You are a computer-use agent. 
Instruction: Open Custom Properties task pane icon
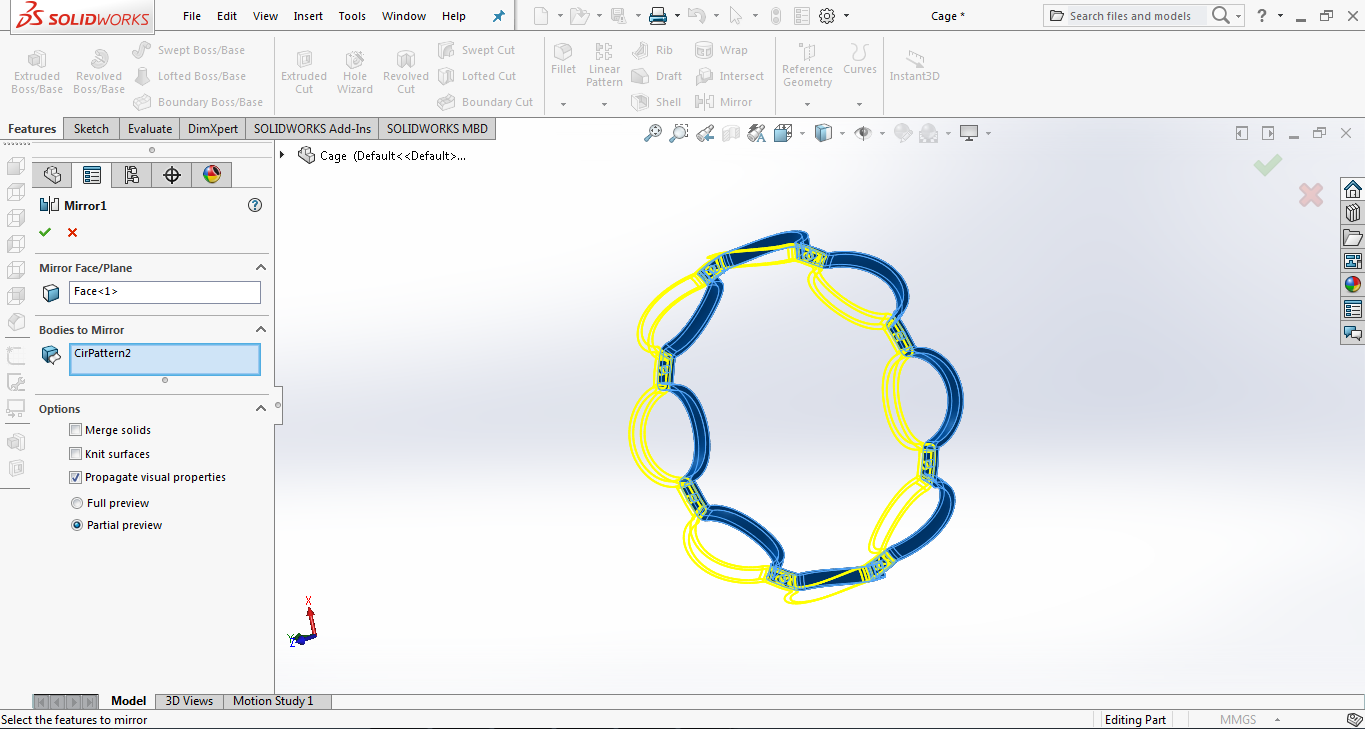tap(1353, 309)
